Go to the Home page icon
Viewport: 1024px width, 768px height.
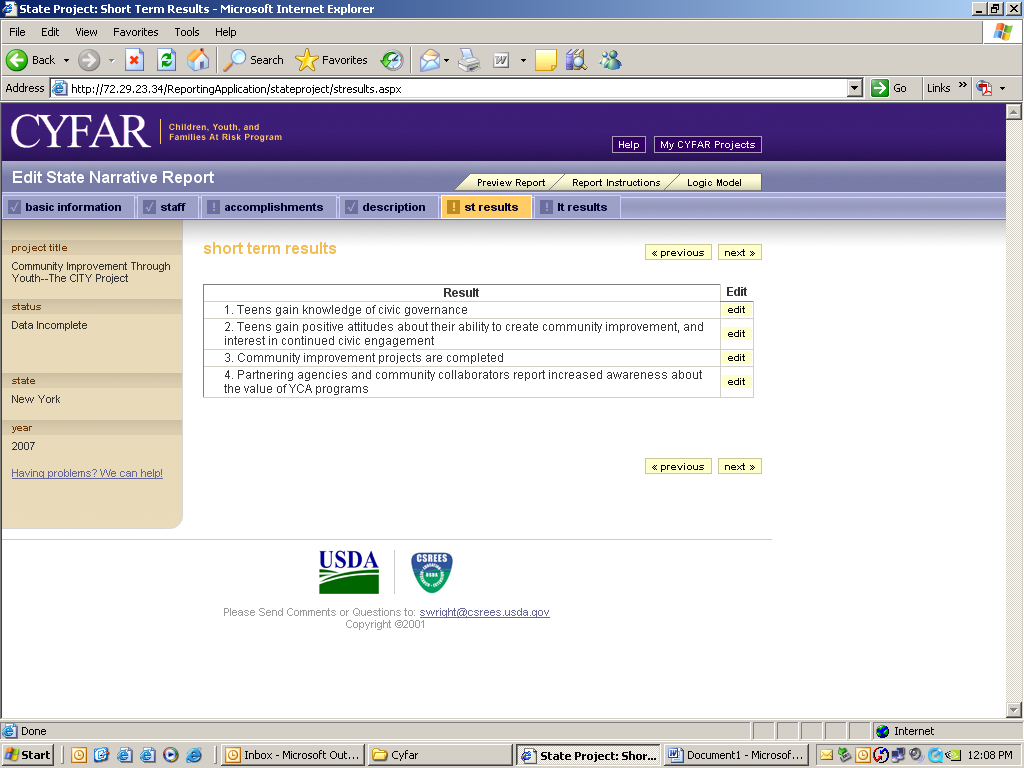pyautogui.click(x=198, y=60)
